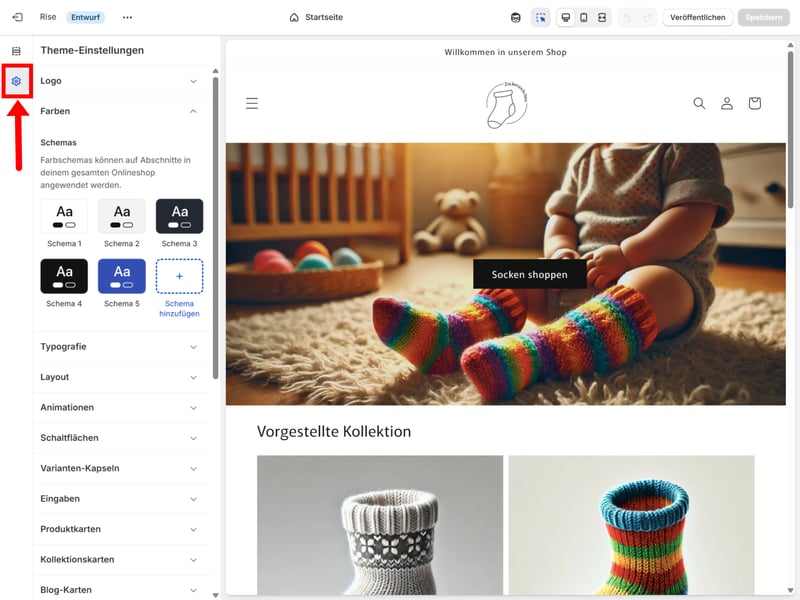This screenshot has height=600, width=800.
Task: Switch to desktop preview
Action: (565, 17)
